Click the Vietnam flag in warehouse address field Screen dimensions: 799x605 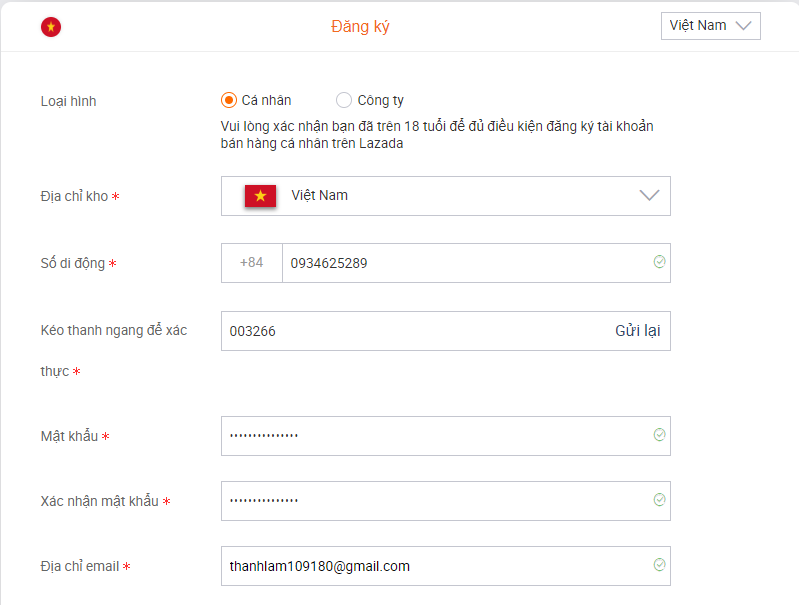point(260,196)
